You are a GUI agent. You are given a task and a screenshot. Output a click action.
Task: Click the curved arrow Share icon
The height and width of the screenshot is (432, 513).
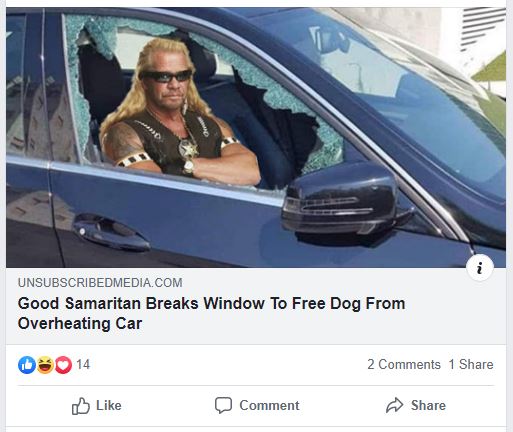[x=395, y=405]
